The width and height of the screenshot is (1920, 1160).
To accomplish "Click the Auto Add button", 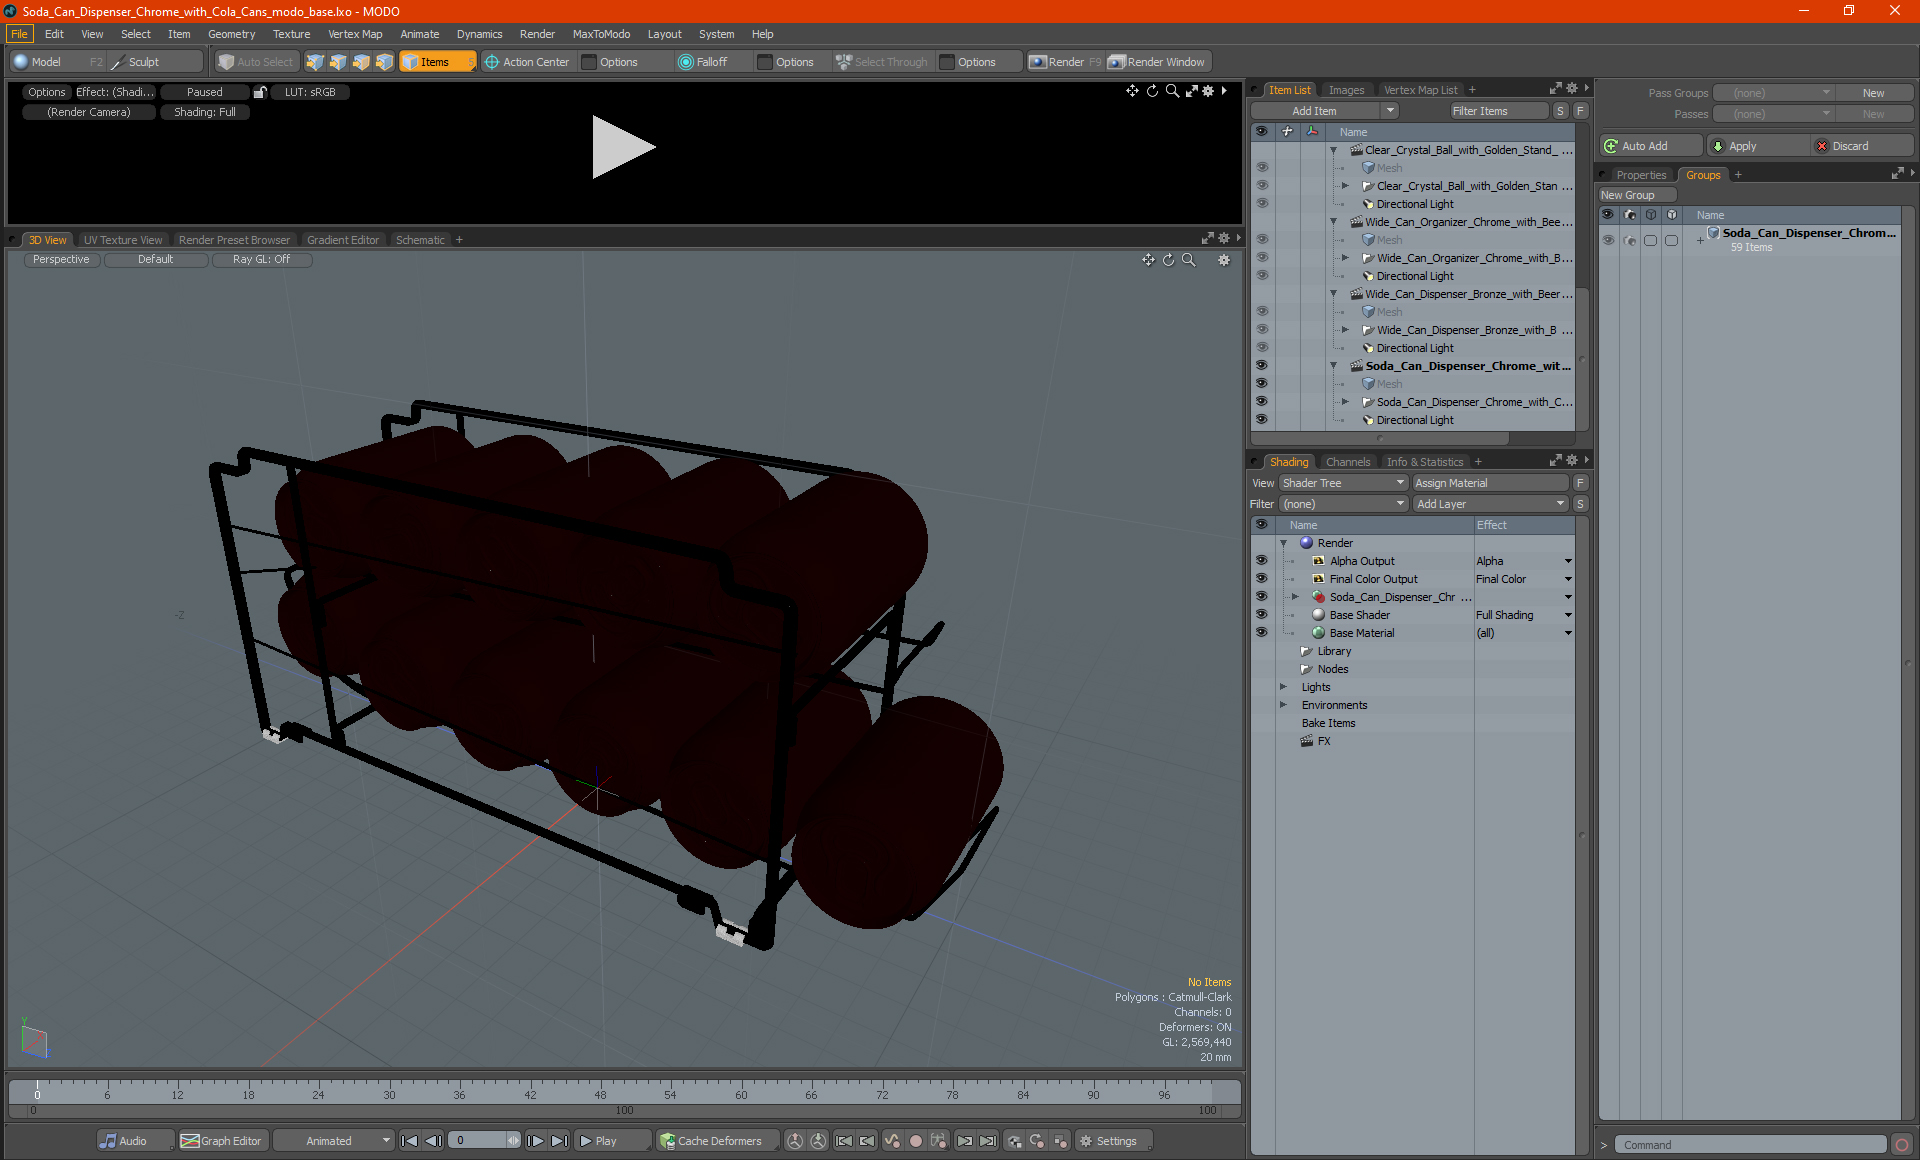I will [x=1650, y=146].
